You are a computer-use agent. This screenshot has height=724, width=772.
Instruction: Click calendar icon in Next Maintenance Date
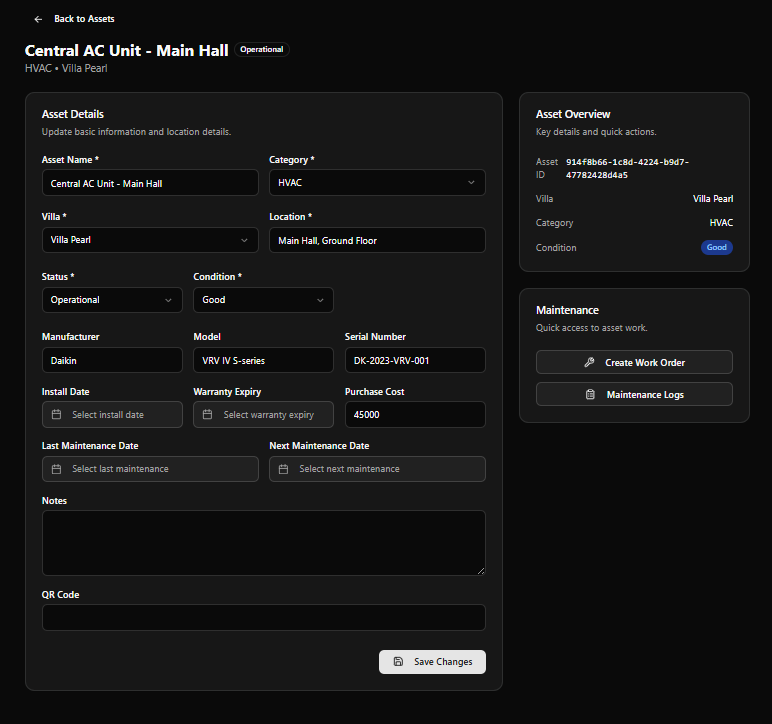click(284, 469)
